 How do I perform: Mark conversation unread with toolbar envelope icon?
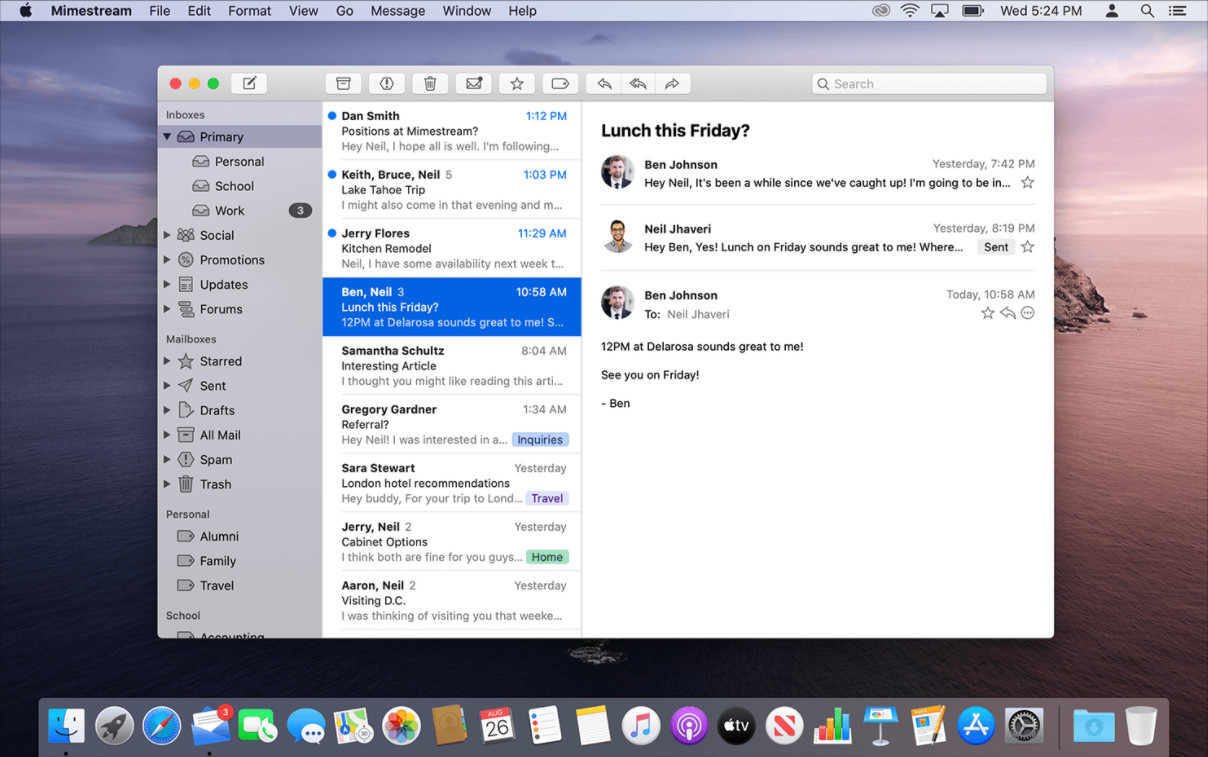point(473,84)
